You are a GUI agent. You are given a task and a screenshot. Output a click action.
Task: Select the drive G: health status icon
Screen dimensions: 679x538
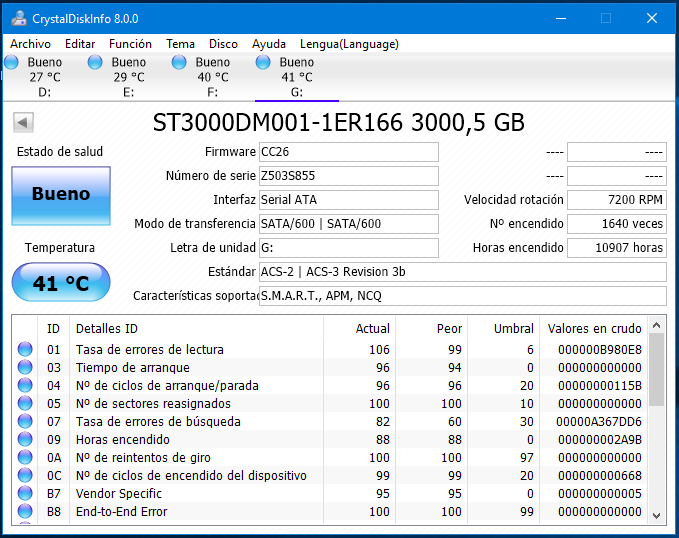(x=263, y=62)
